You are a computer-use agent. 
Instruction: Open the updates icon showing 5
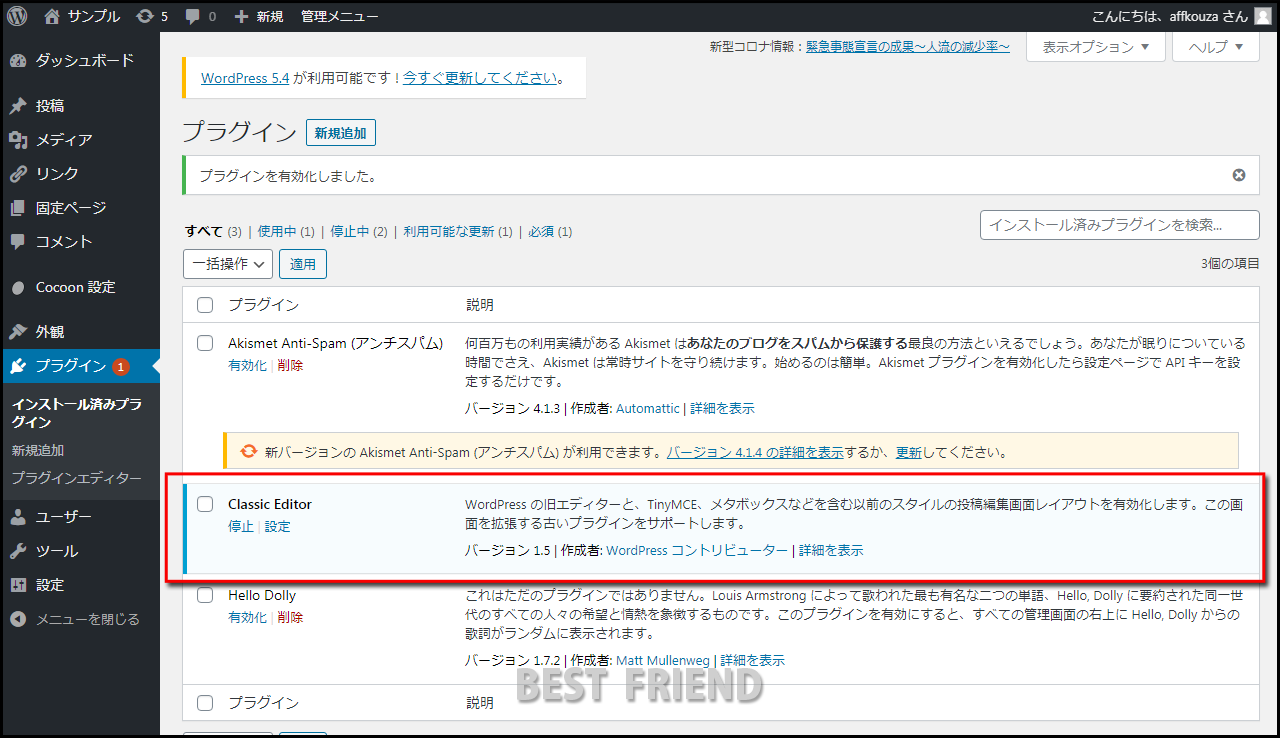click(146, 16)
